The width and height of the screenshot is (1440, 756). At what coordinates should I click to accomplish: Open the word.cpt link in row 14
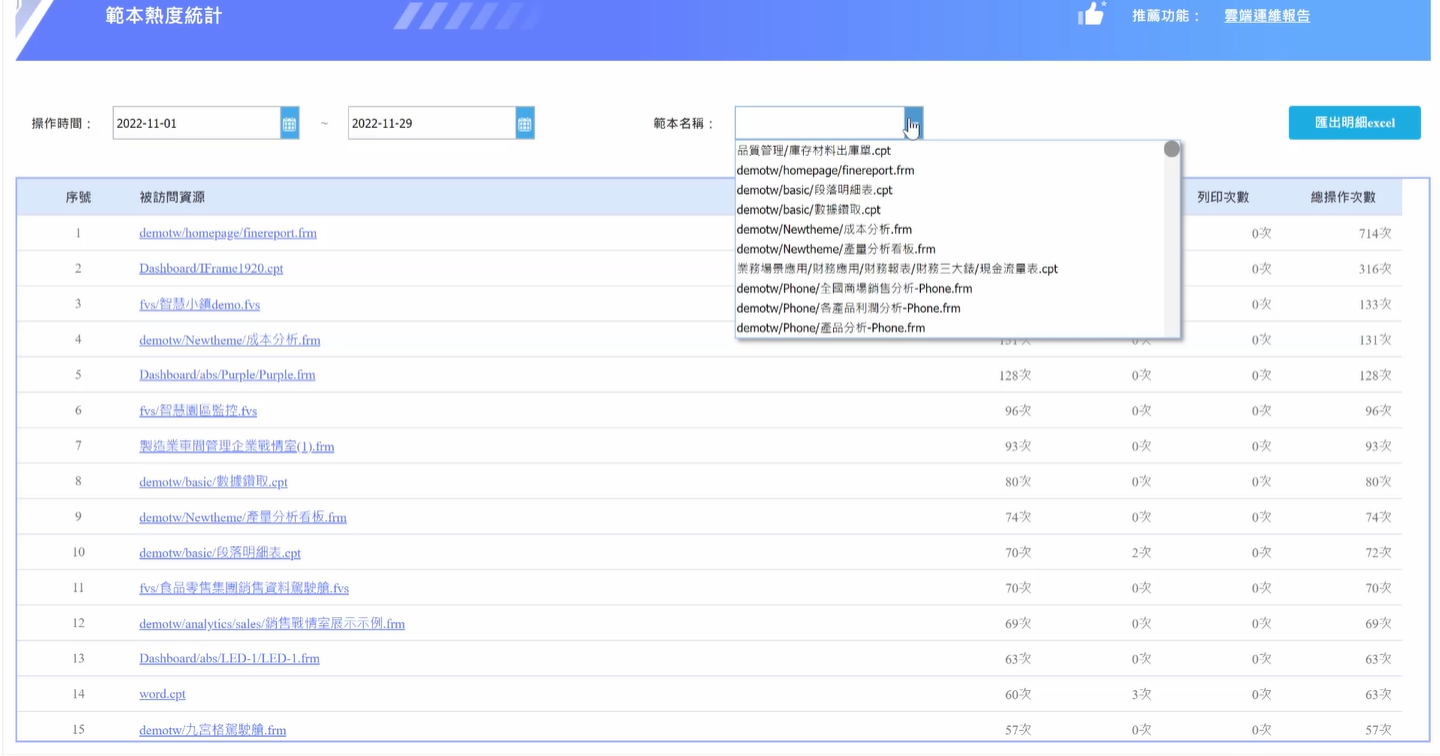tap(162, 694)
